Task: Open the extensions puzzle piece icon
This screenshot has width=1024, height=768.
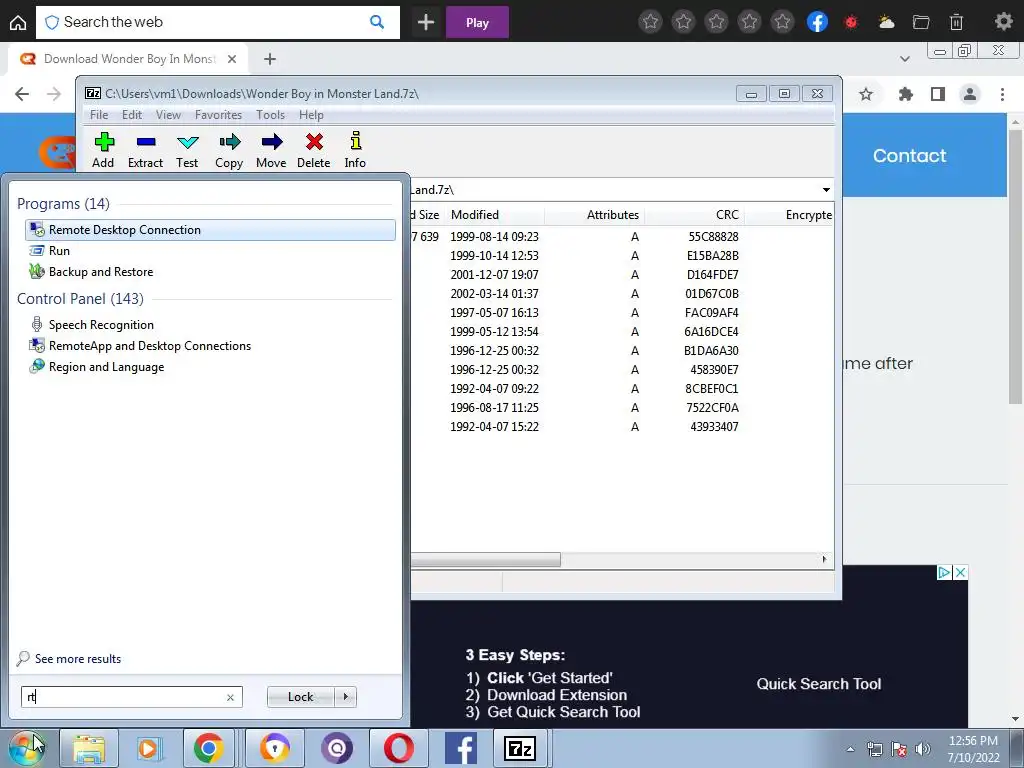Action: click(905, 94)
